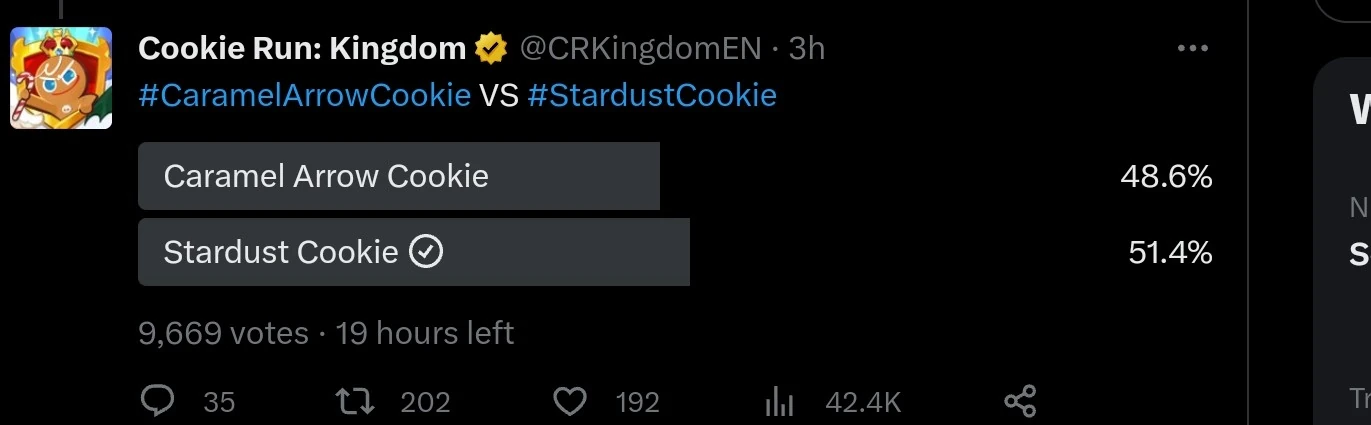The width and height of the screenshot is (1371, 425).
Task: Open the #StardustCookie hashtag
Action: [652, 95]
